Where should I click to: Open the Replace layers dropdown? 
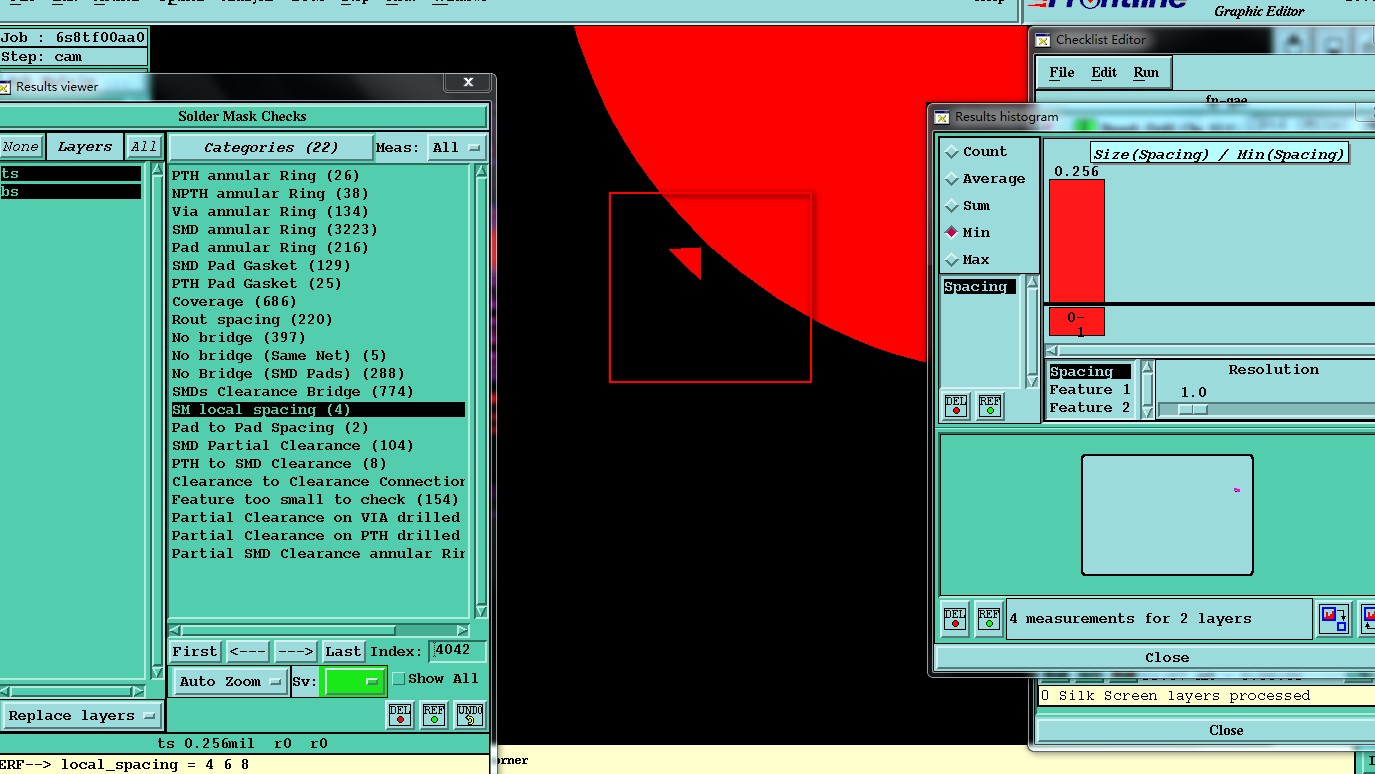click(x=82, y=716)
